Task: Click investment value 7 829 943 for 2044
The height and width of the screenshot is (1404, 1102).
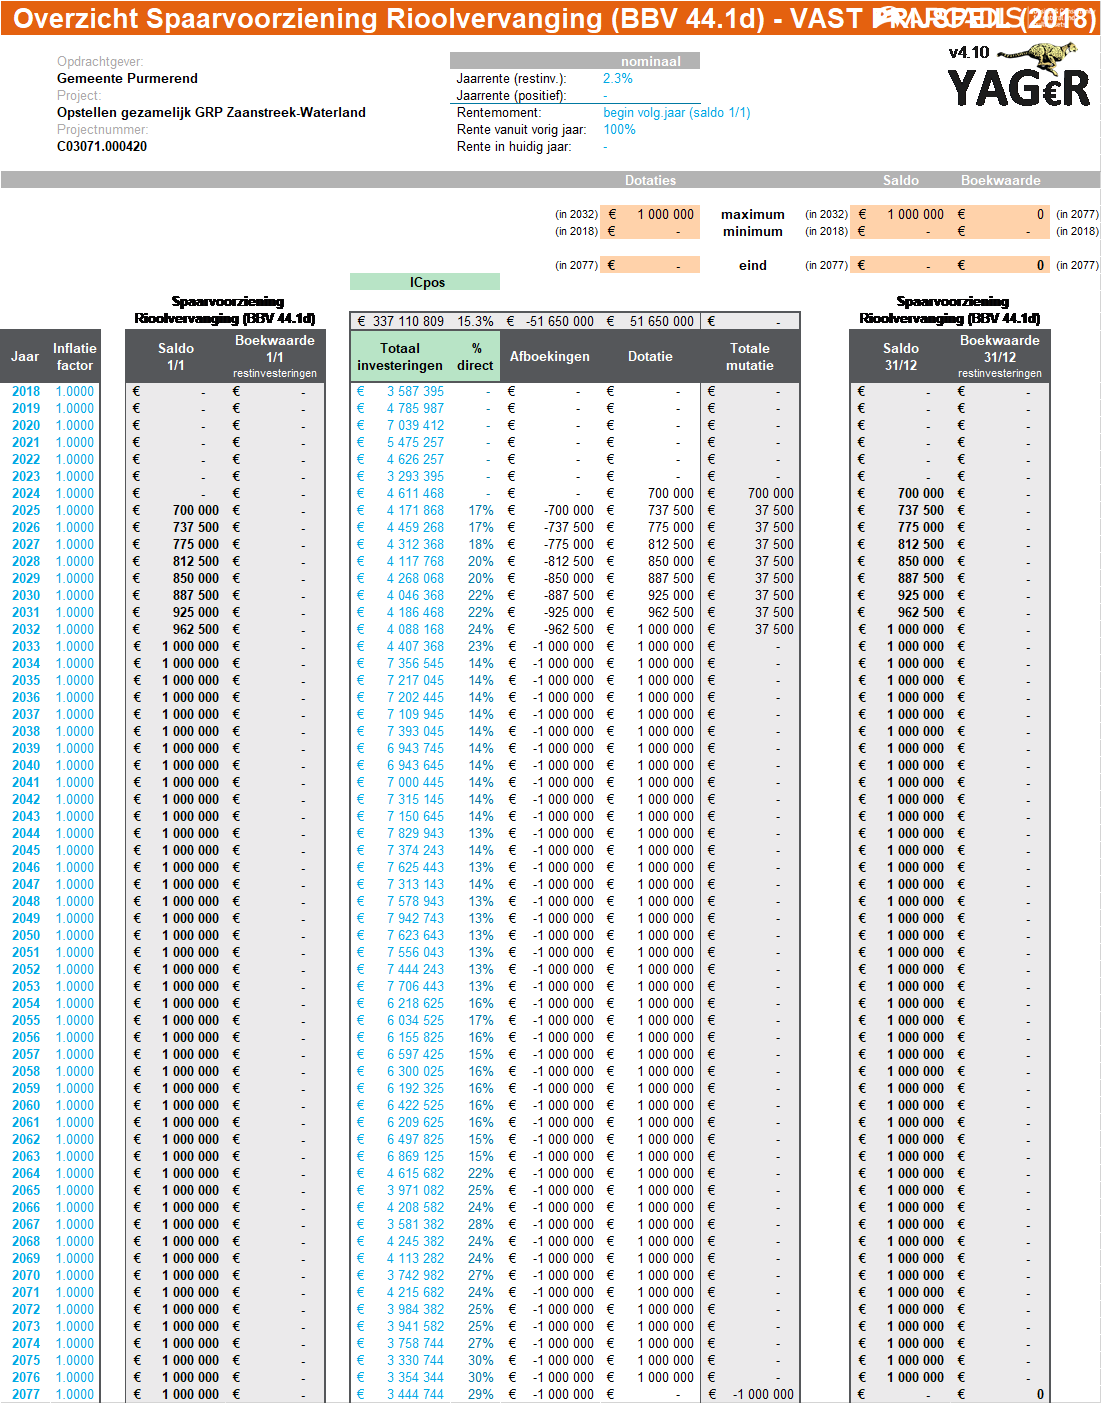Action: tap(415, 833)
